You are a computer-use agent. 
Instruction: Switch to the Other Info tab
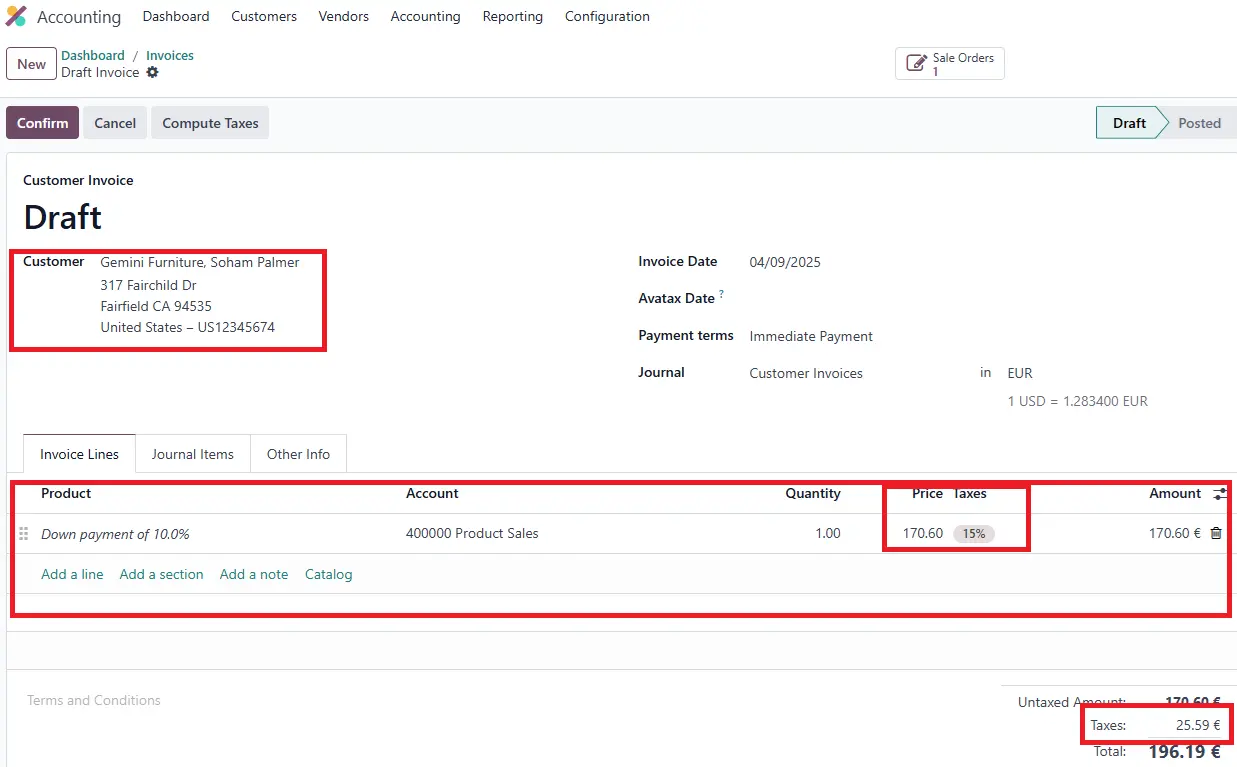pyautogui.click(x=298, y=454)
